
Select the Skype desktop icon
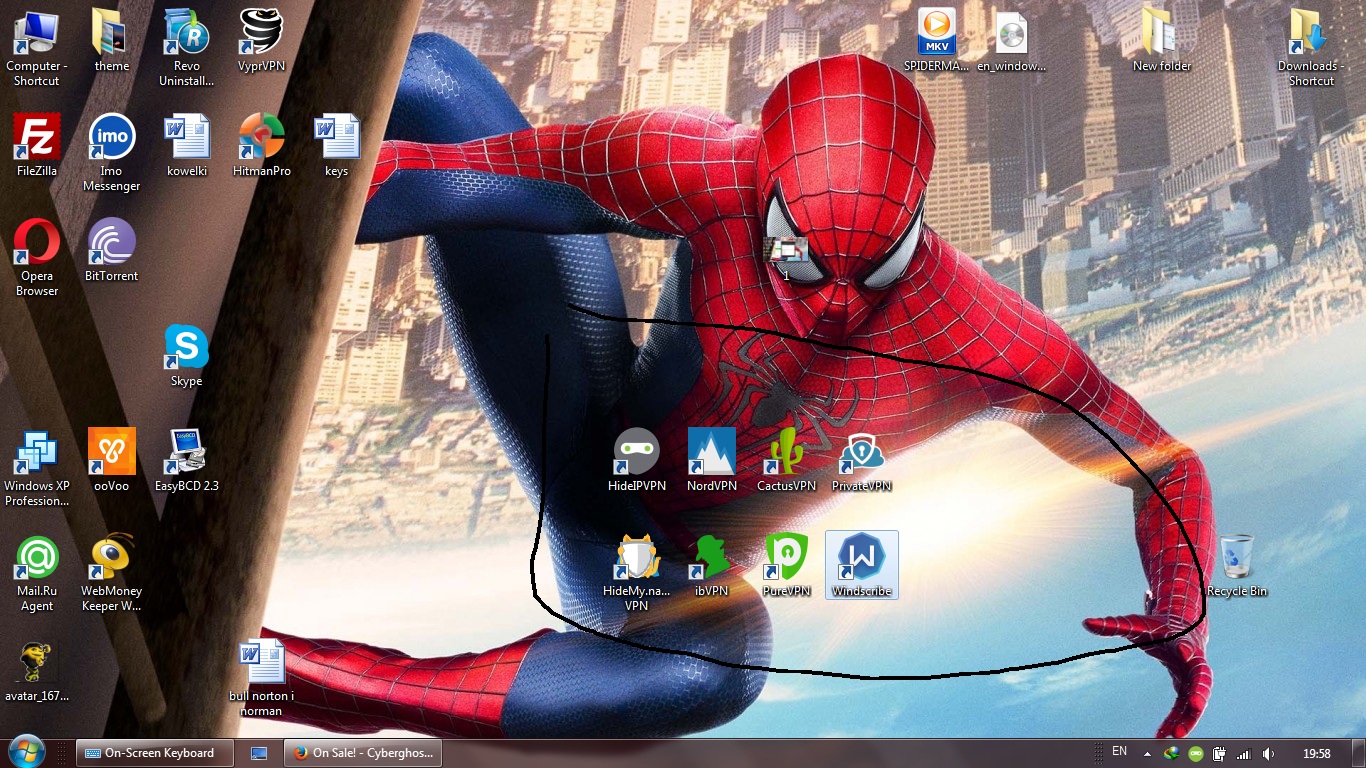tap(187, 355)
